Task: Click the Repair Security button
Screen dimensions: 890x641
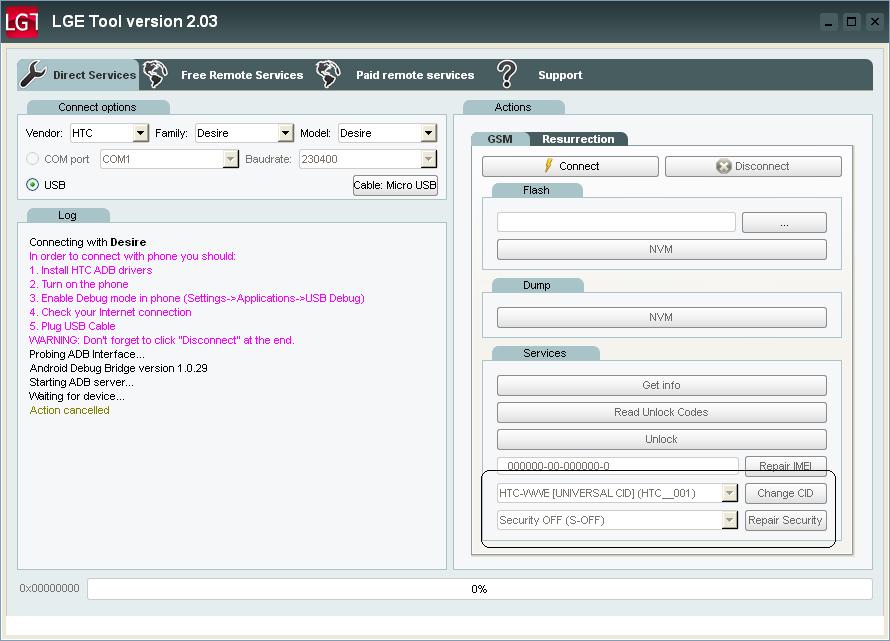Action: (x=786, y=519)
